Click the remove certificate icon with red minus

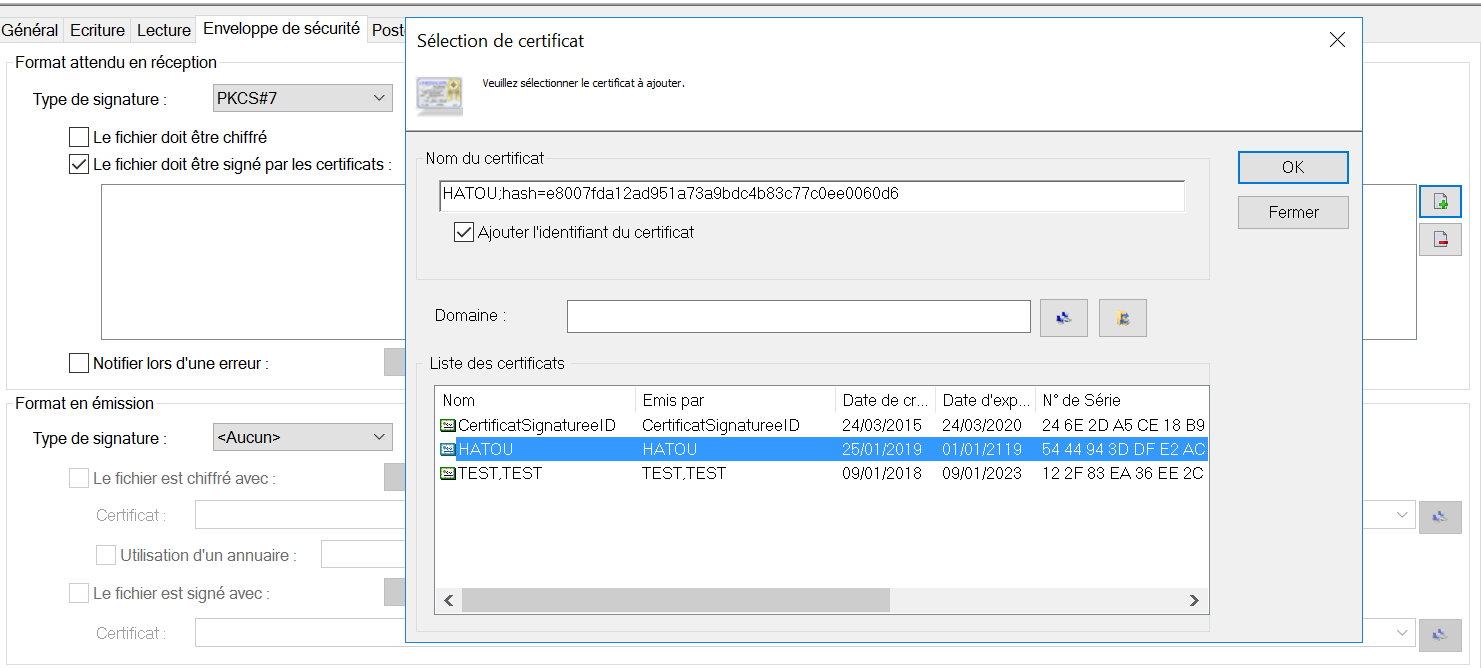click(1440, 239)
